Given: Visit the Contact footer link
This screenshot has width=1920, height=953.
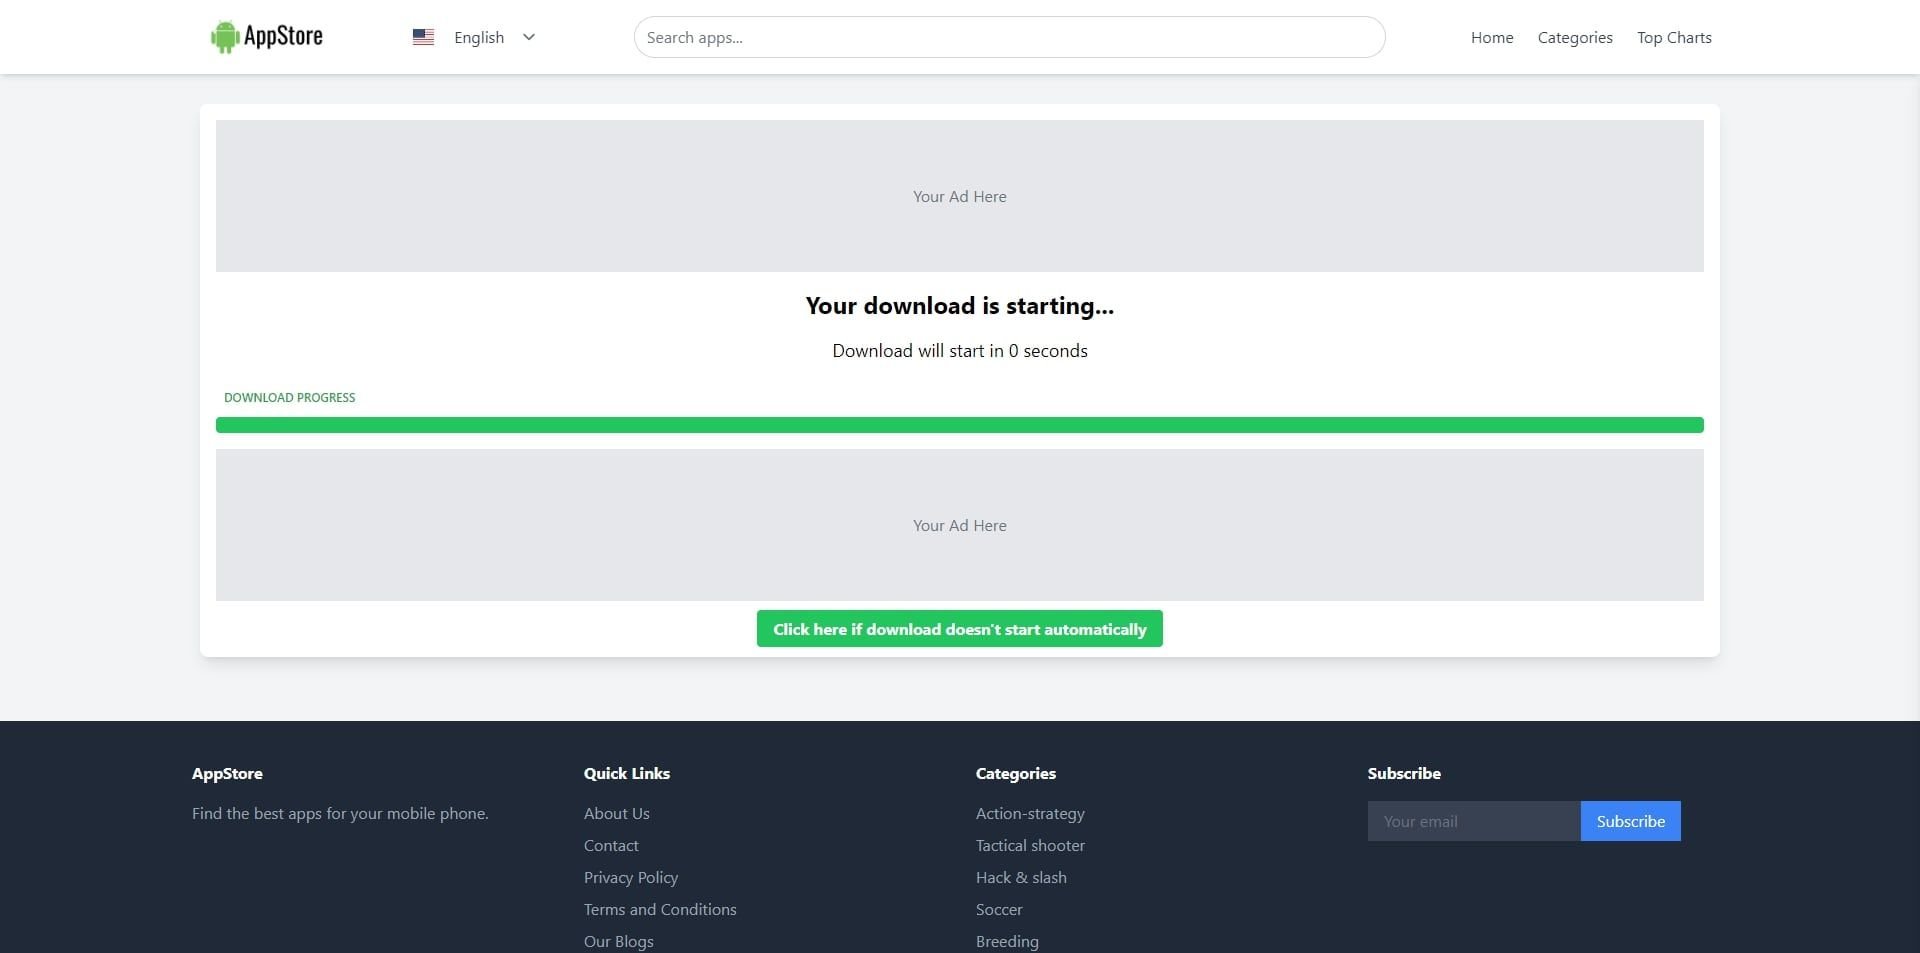Looking at the screenshot, I should point(610,845).
